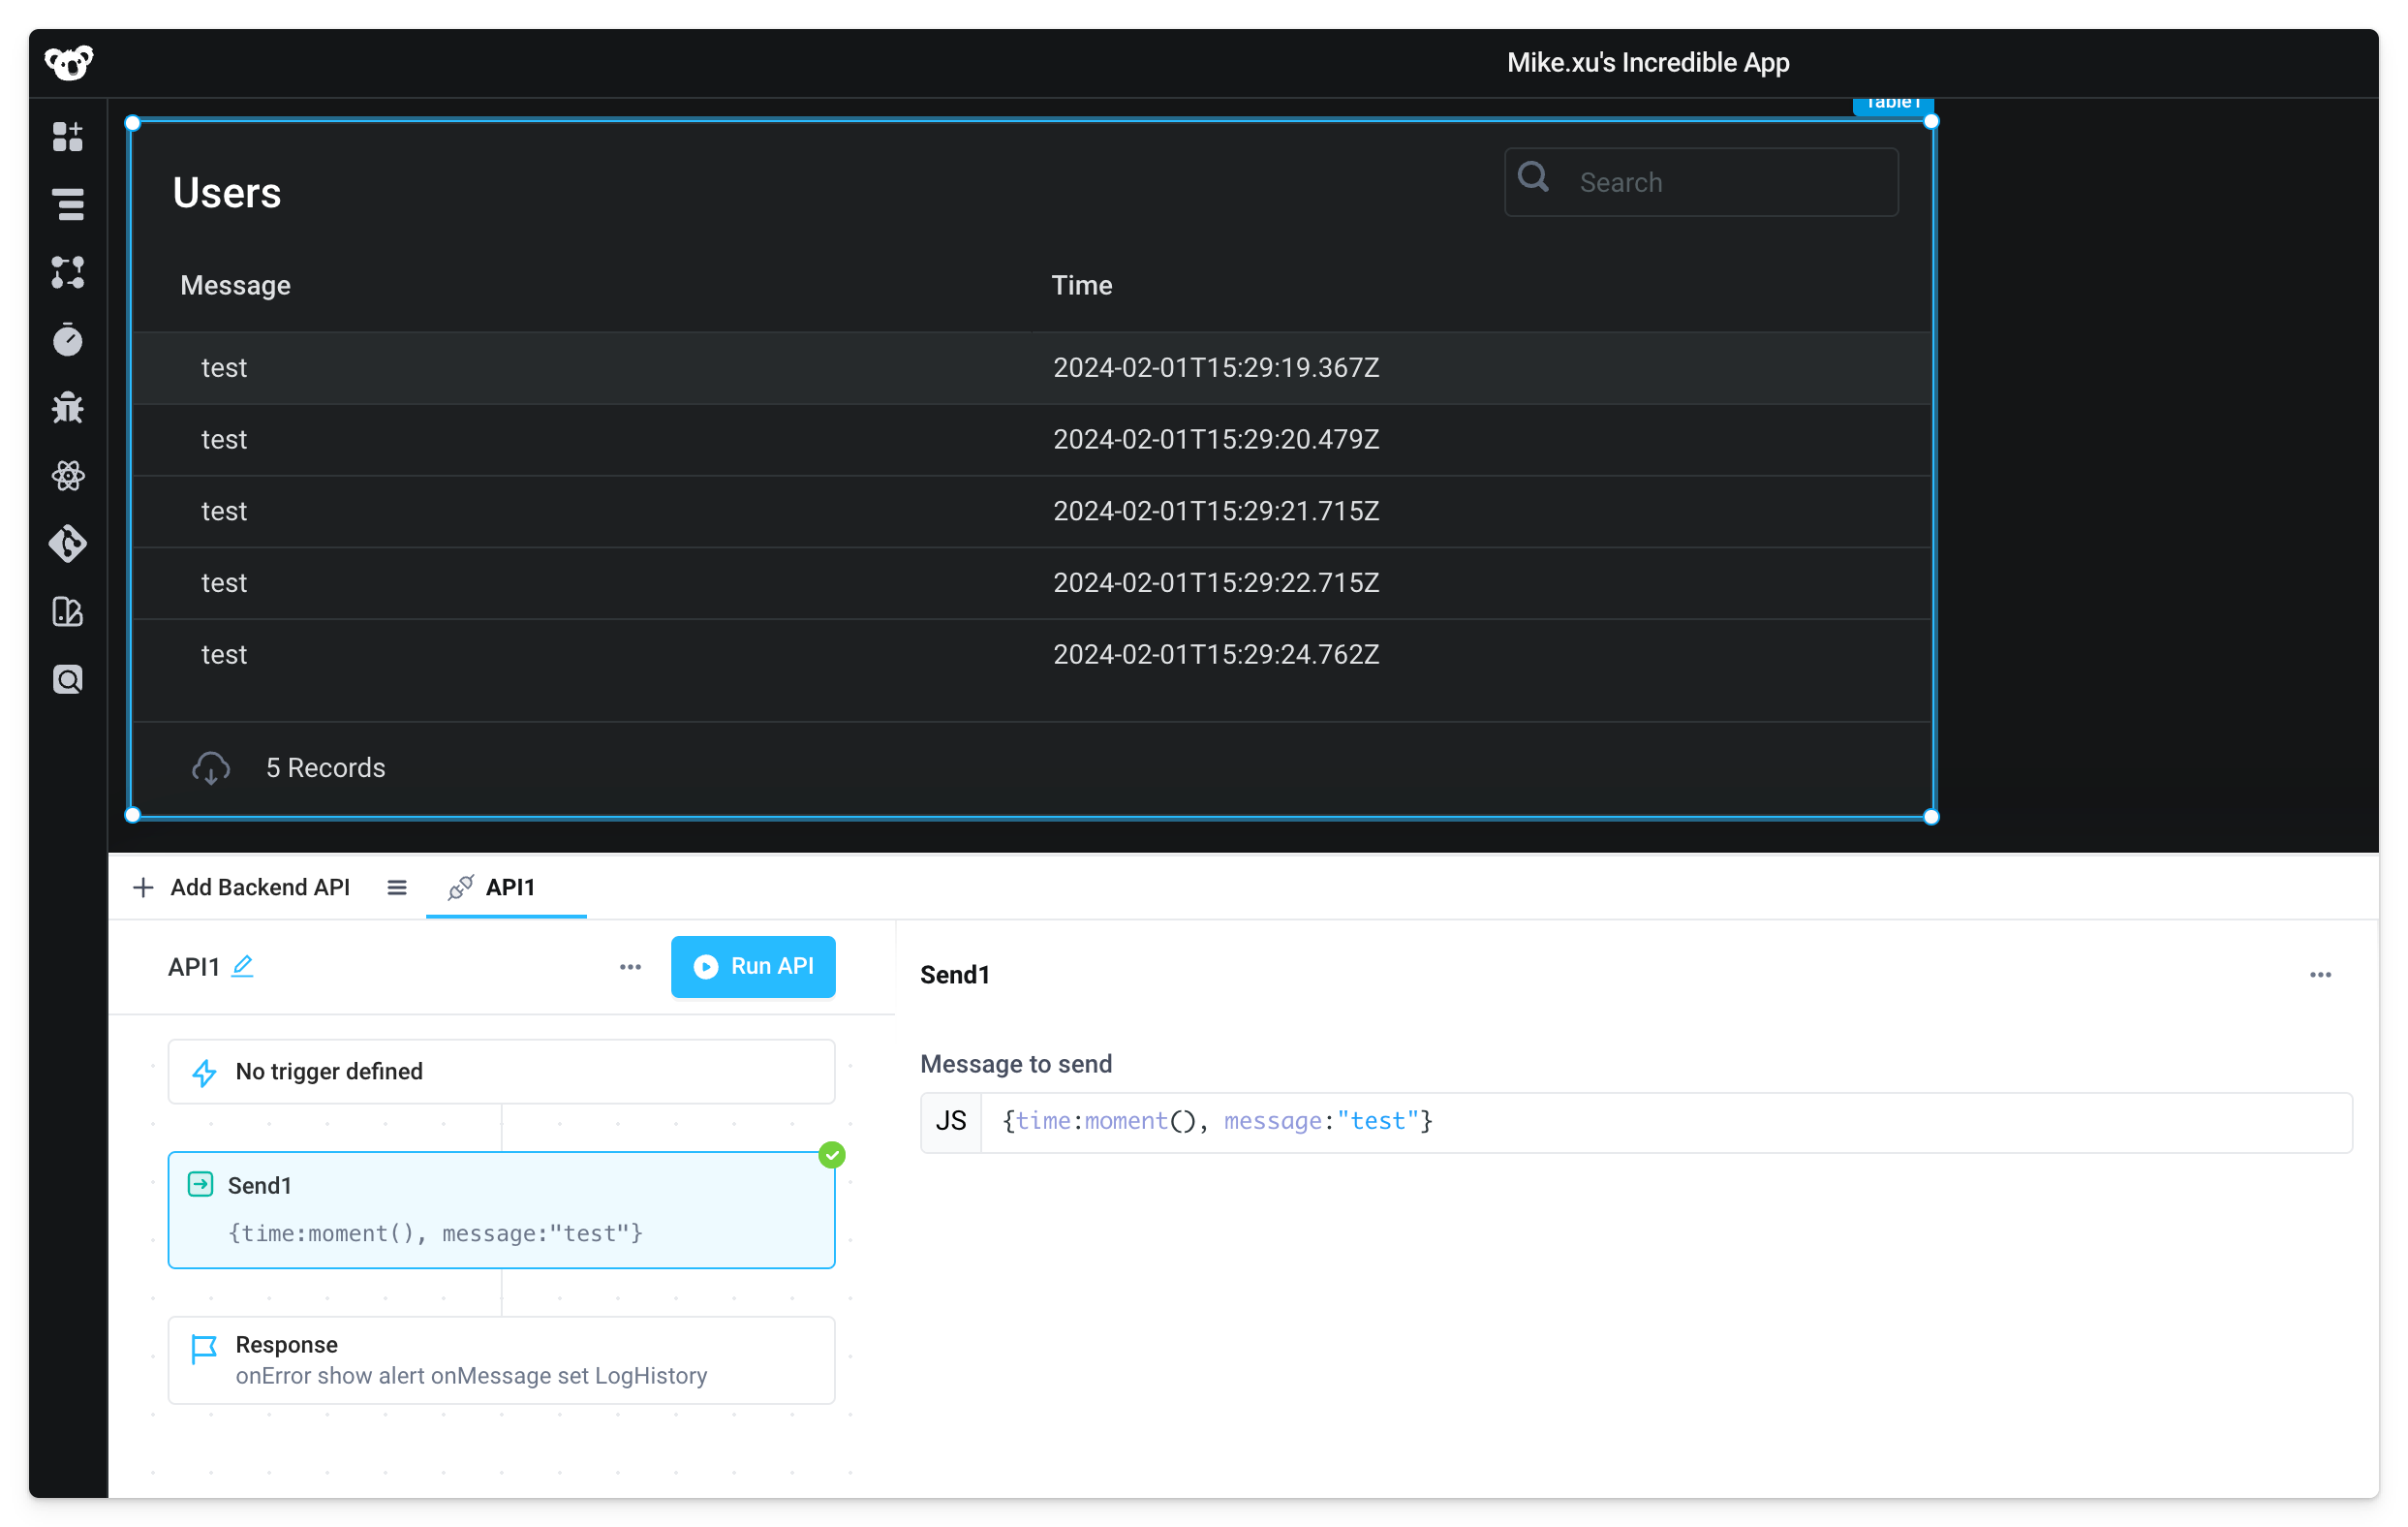Open Send1 options three-dot menu
This screenshot has height=1527, width=2408.
pos(2321,975)
